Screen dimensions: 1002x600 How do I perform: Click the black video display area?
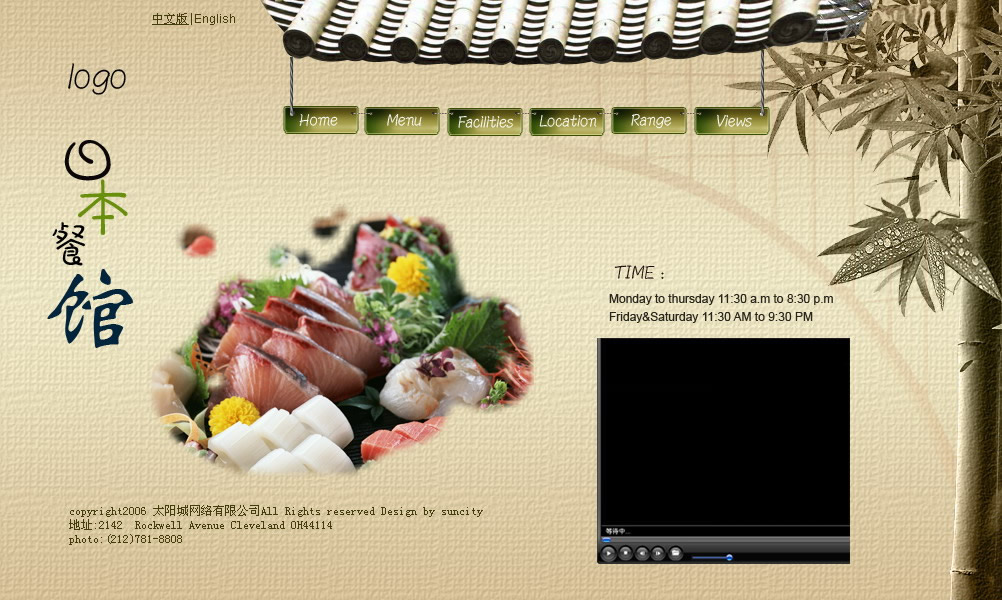tap(724, 431)
